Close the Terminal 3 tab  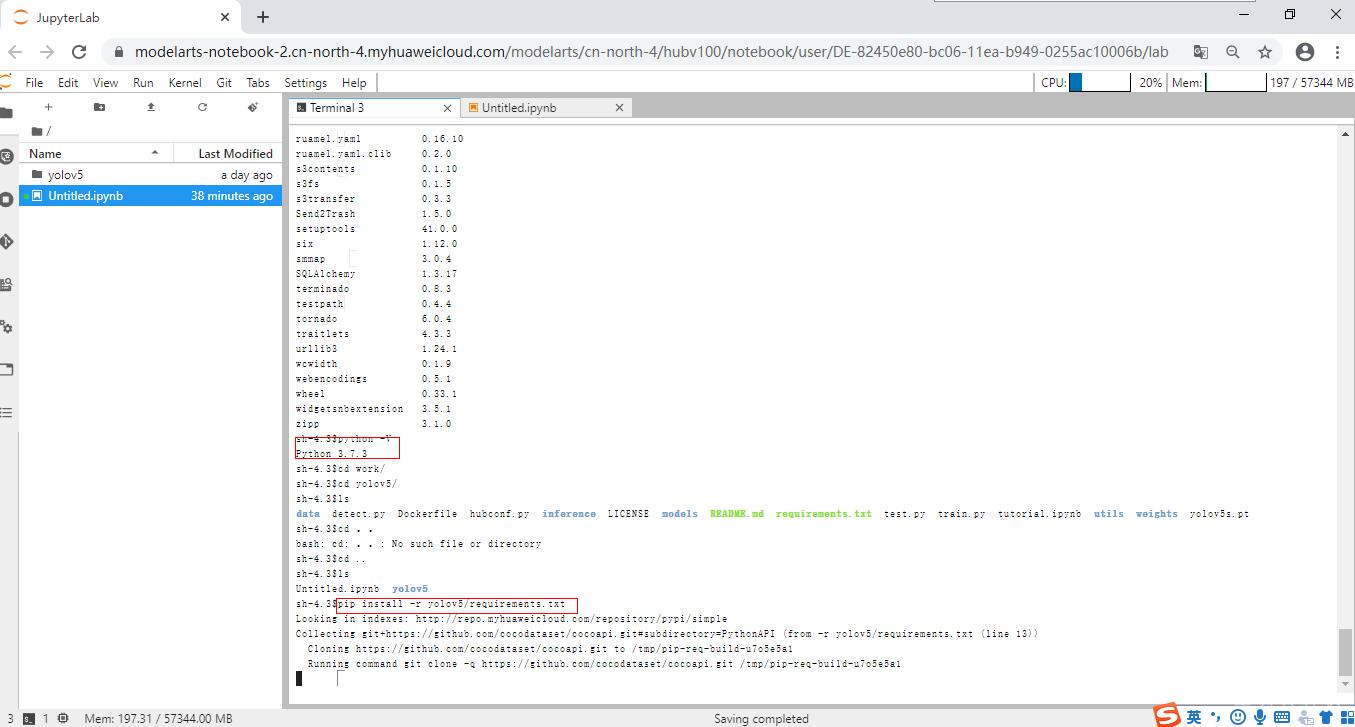[x=447, y=108]
